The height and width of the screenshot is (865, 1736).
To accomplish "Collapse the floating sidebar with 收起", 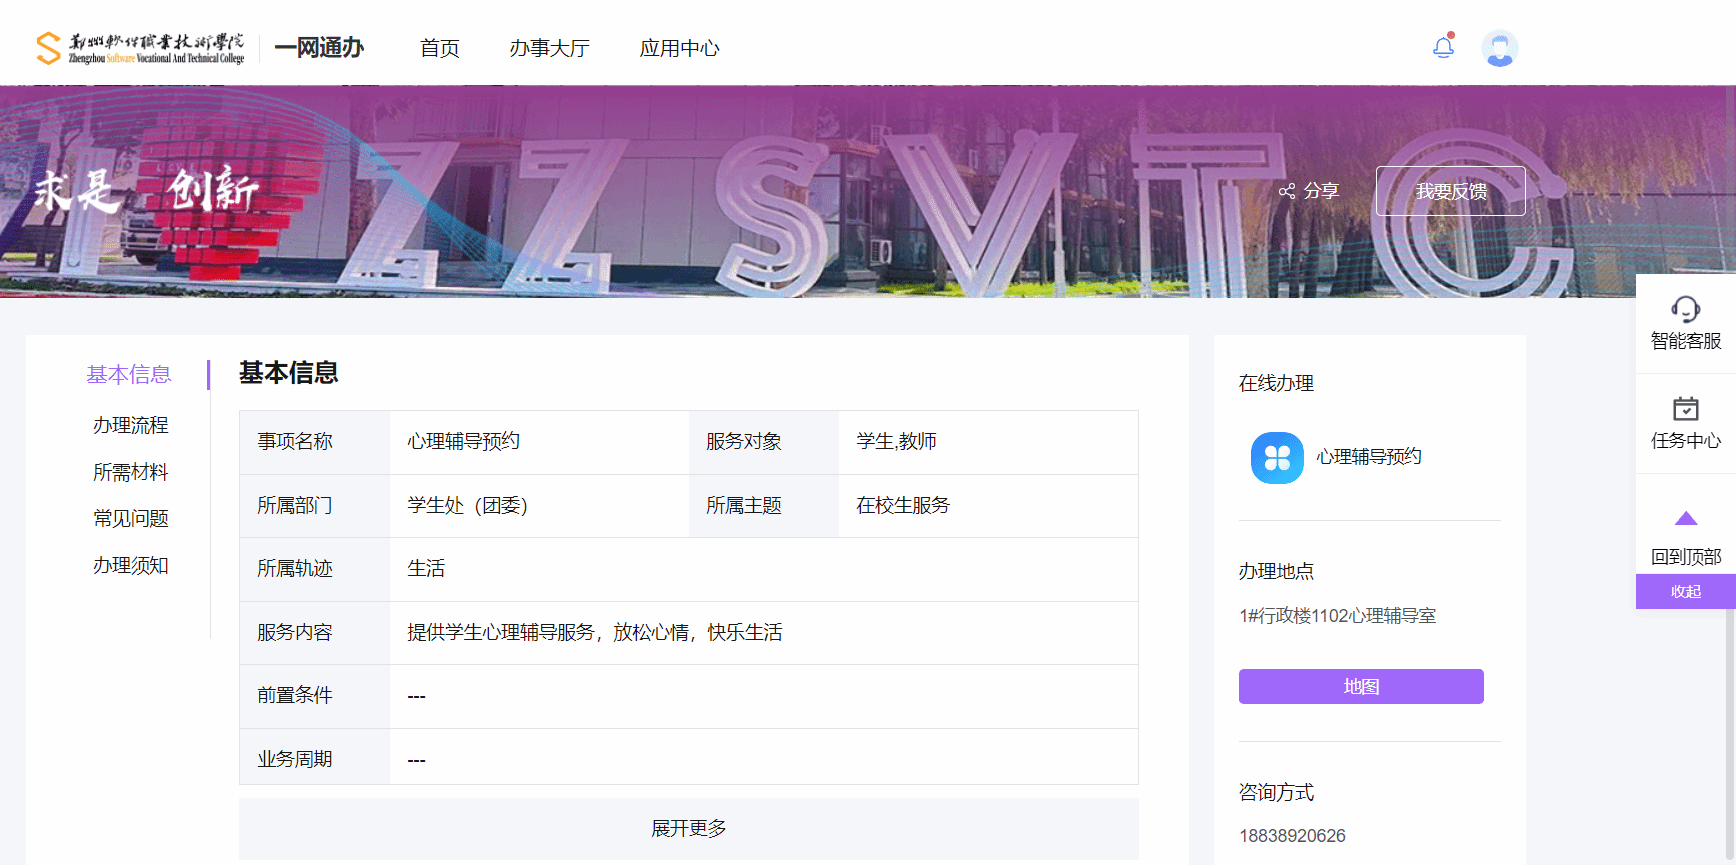I will [x=1685, y=591].
